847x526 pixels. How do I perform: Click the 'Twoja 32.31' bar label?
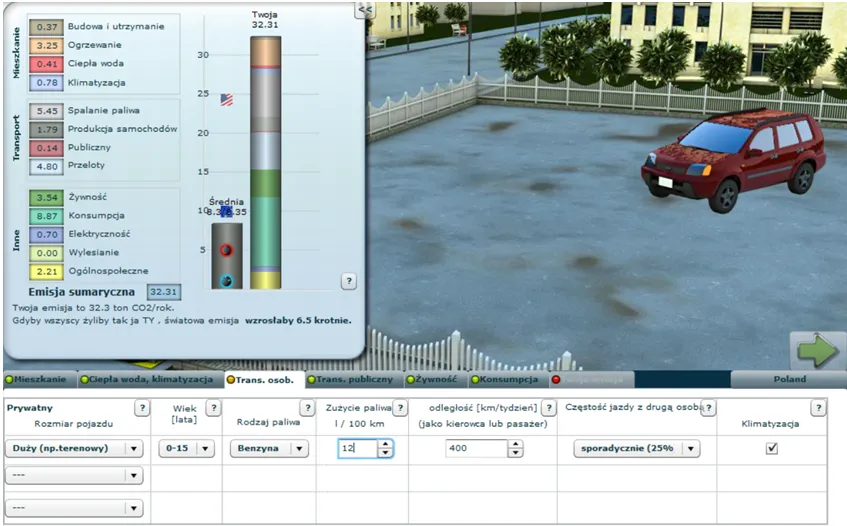(x=265, y=20)
